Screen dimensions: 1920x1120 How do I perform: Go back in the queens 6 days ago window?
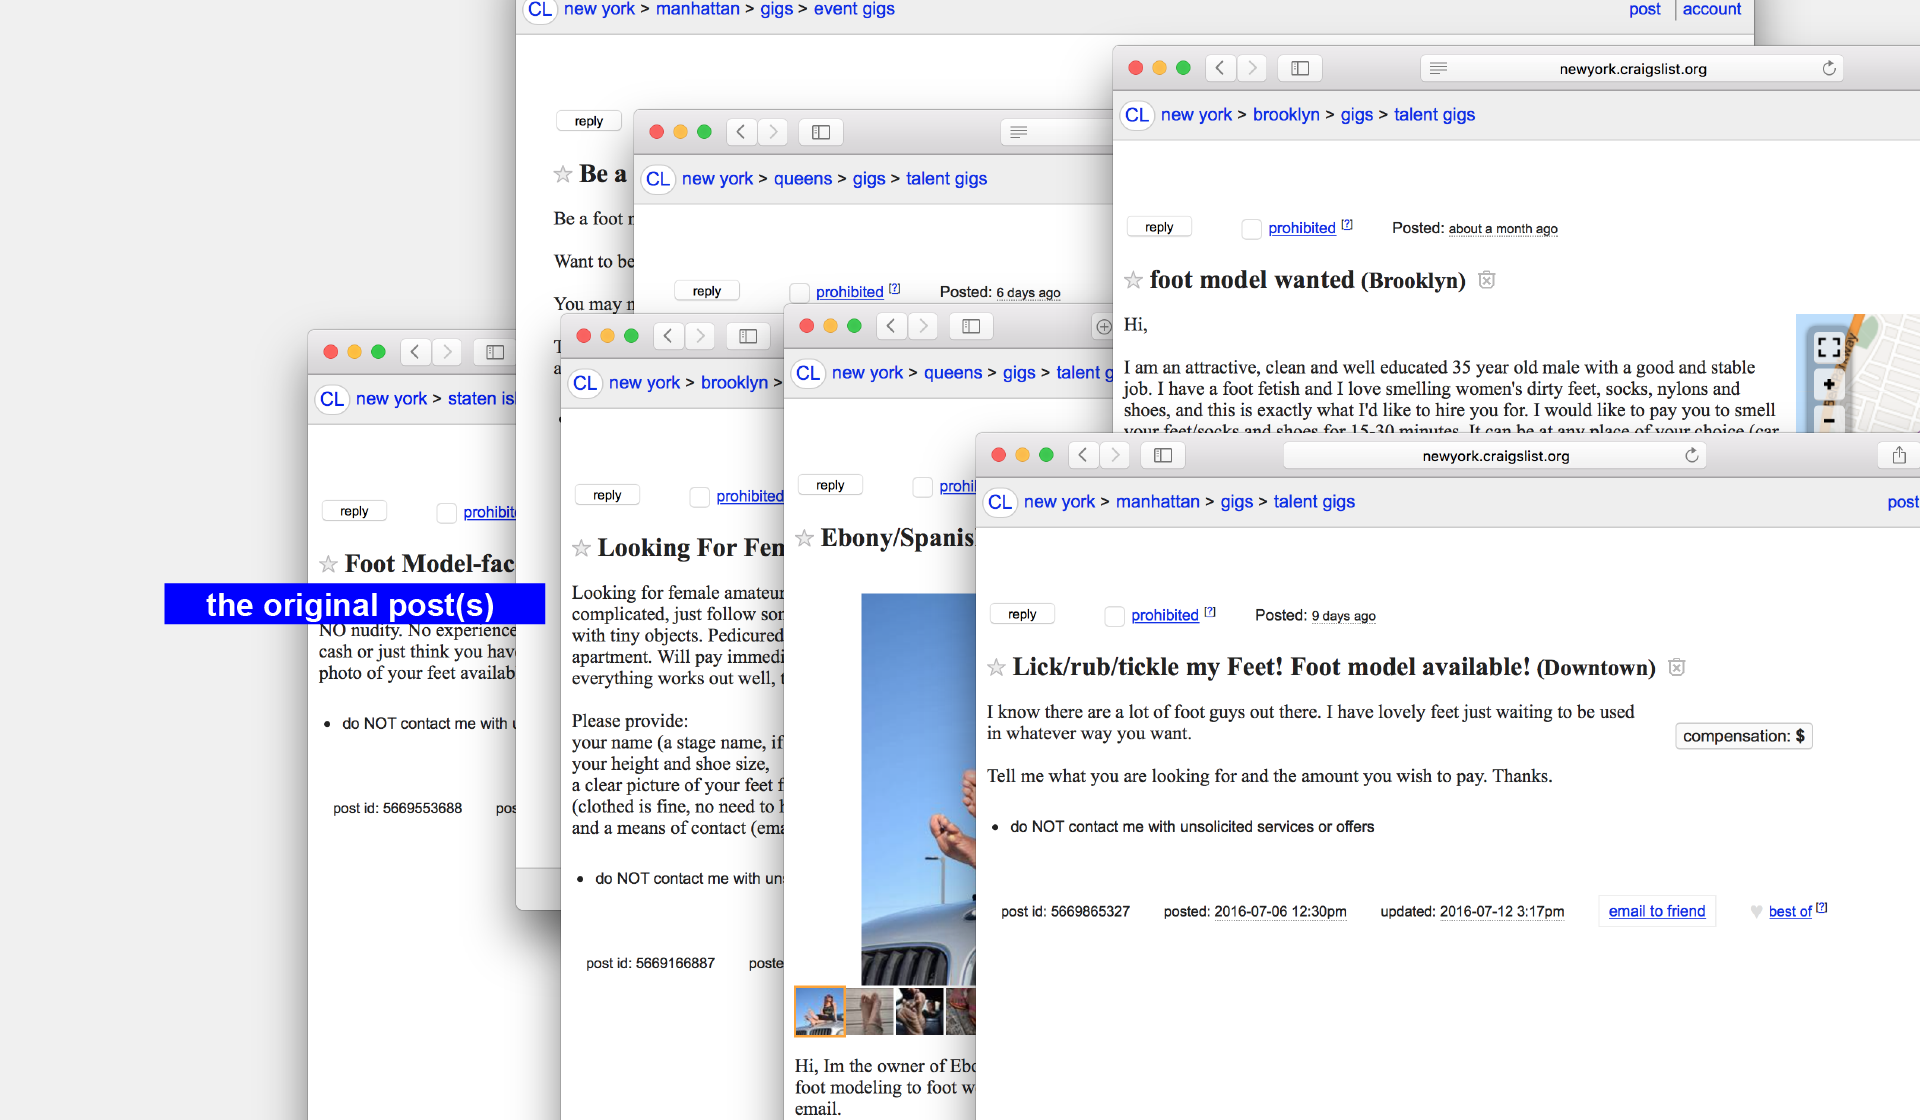coord(741,132)
